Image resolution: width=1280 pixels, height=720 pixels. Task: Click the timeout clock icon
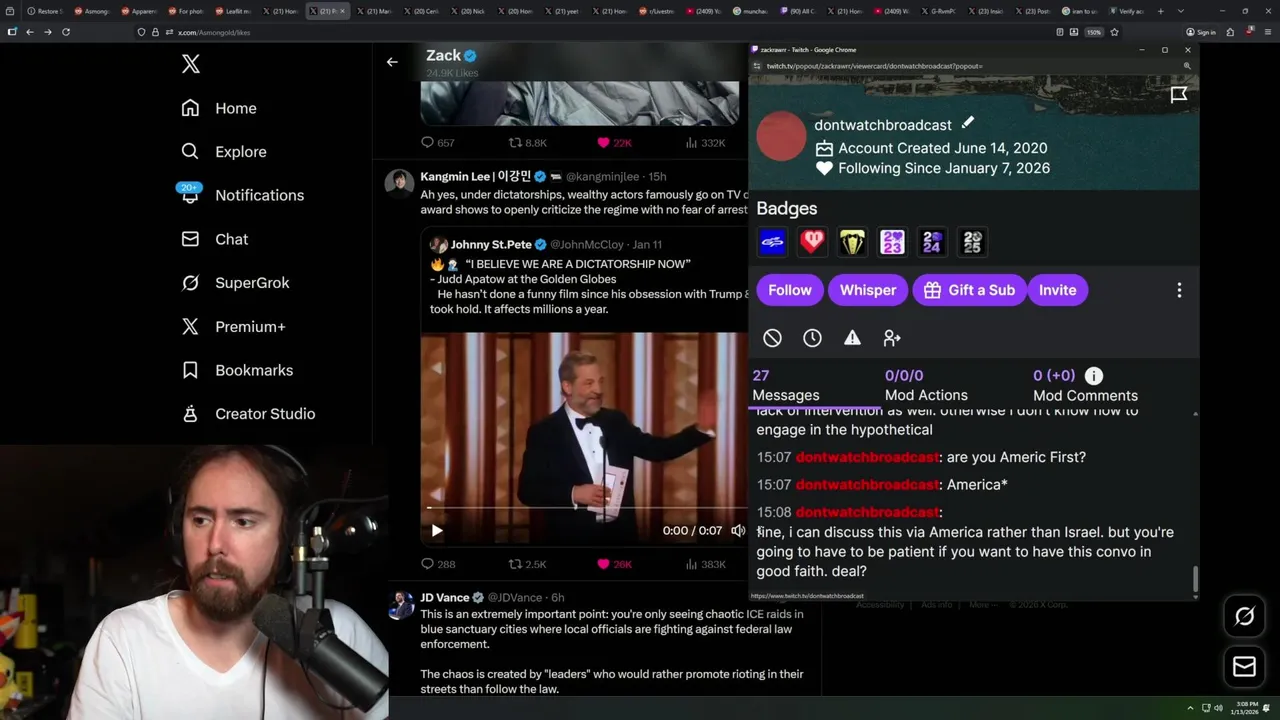812,338
